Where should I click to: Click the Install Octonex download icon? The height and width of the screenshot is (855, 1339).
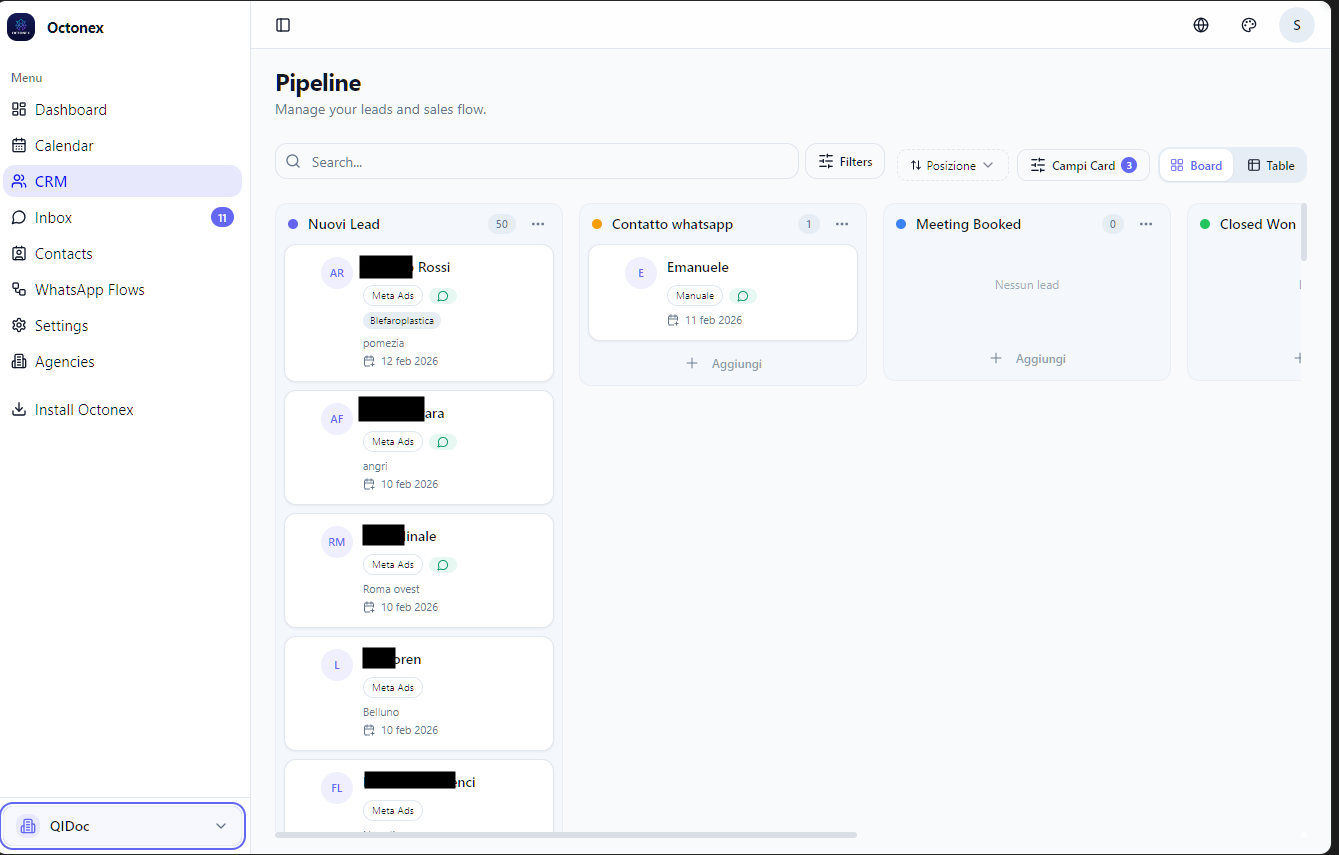pos(19,409)
